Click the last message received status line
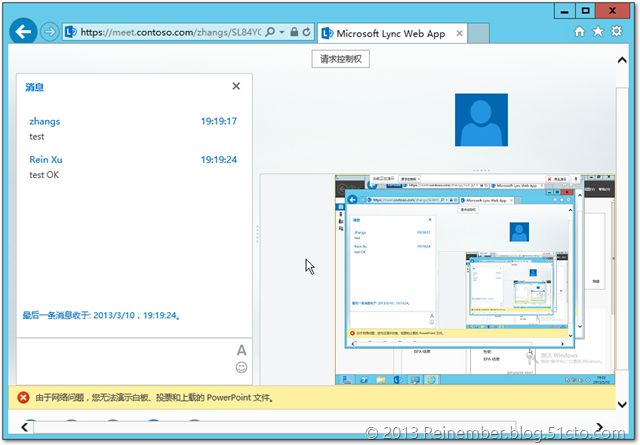640x445 pixels. click(x=101, y=315)
